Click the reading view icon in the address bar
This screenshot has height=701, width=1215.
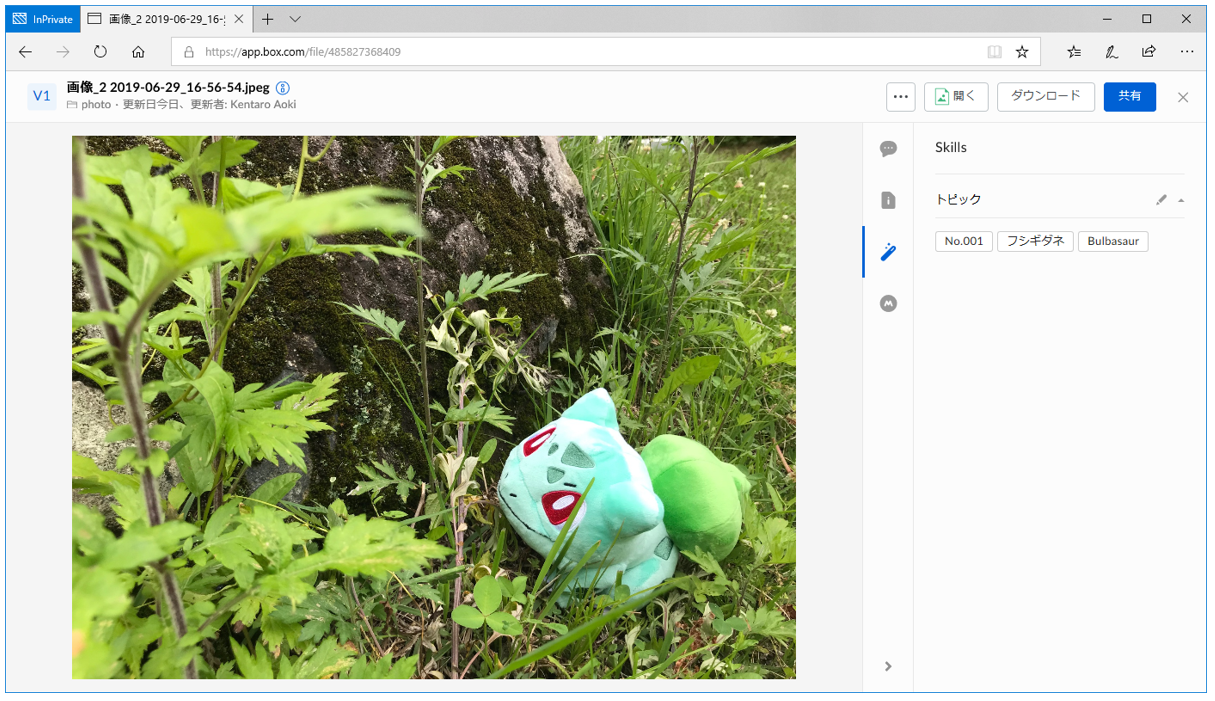click(x=994, y=52)
